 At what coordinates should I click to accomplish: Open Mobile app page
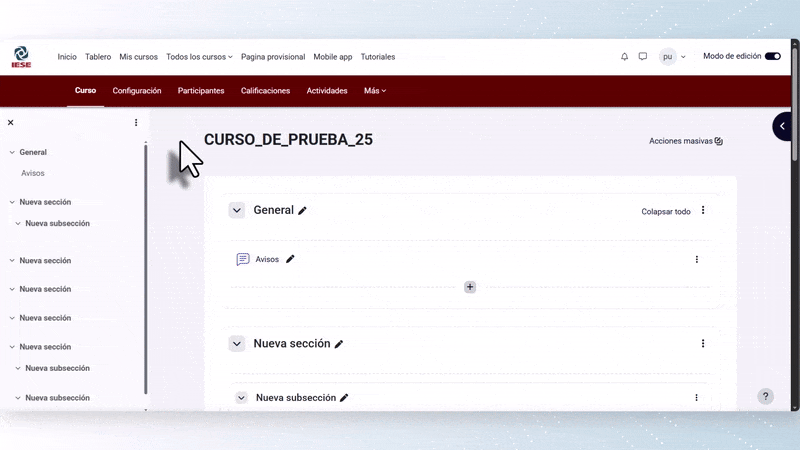(x=333, y=57)
